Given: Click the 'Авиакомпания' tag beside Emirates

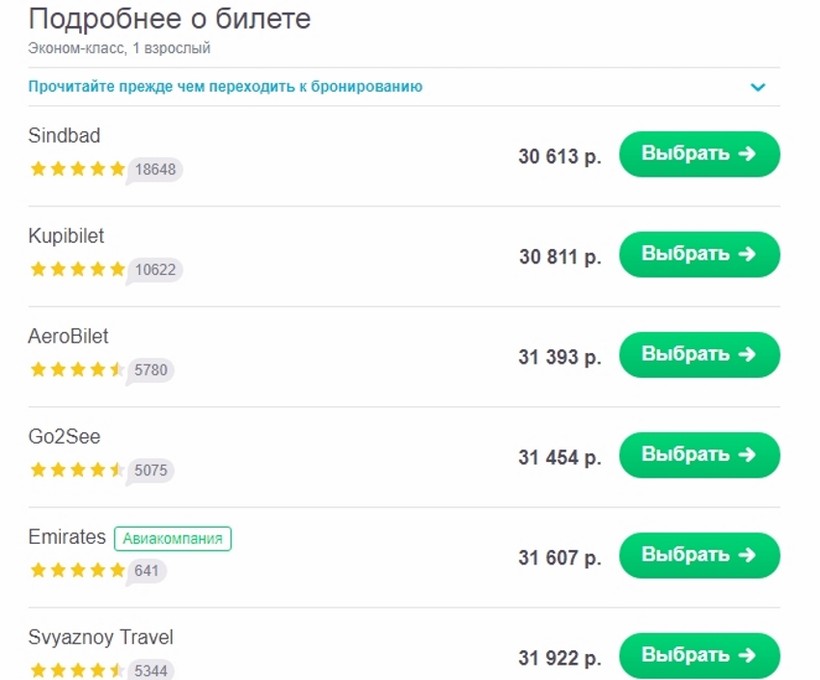Looking at the screenshot, I should tap(173, 539).
